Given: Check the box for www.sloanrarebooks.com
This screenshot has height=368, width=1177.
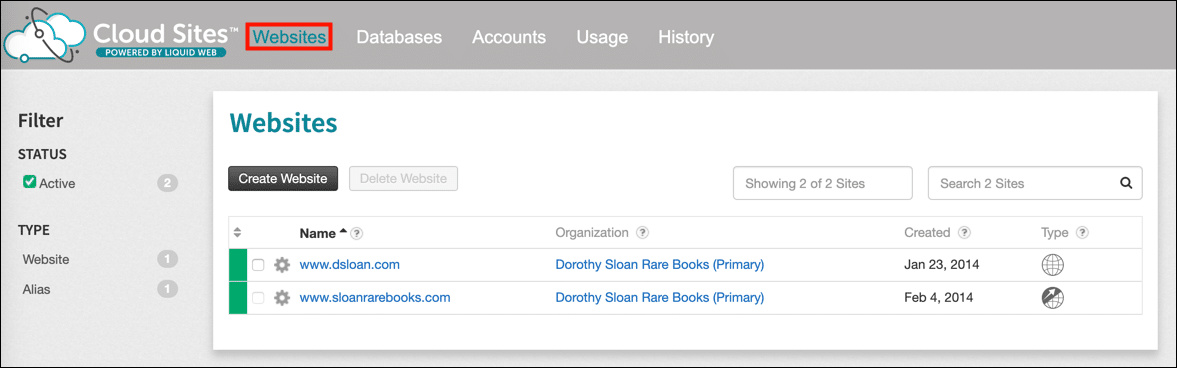Looking at the screenshot, I should coord(258,298).
